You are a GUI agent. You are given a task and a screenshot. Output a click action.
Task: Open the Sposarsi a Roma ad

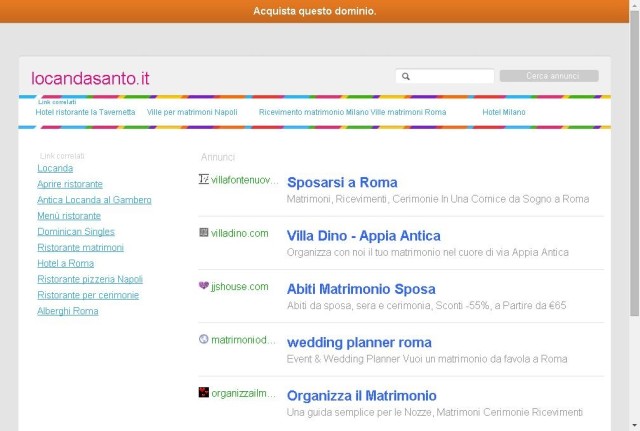pos(342,182)
